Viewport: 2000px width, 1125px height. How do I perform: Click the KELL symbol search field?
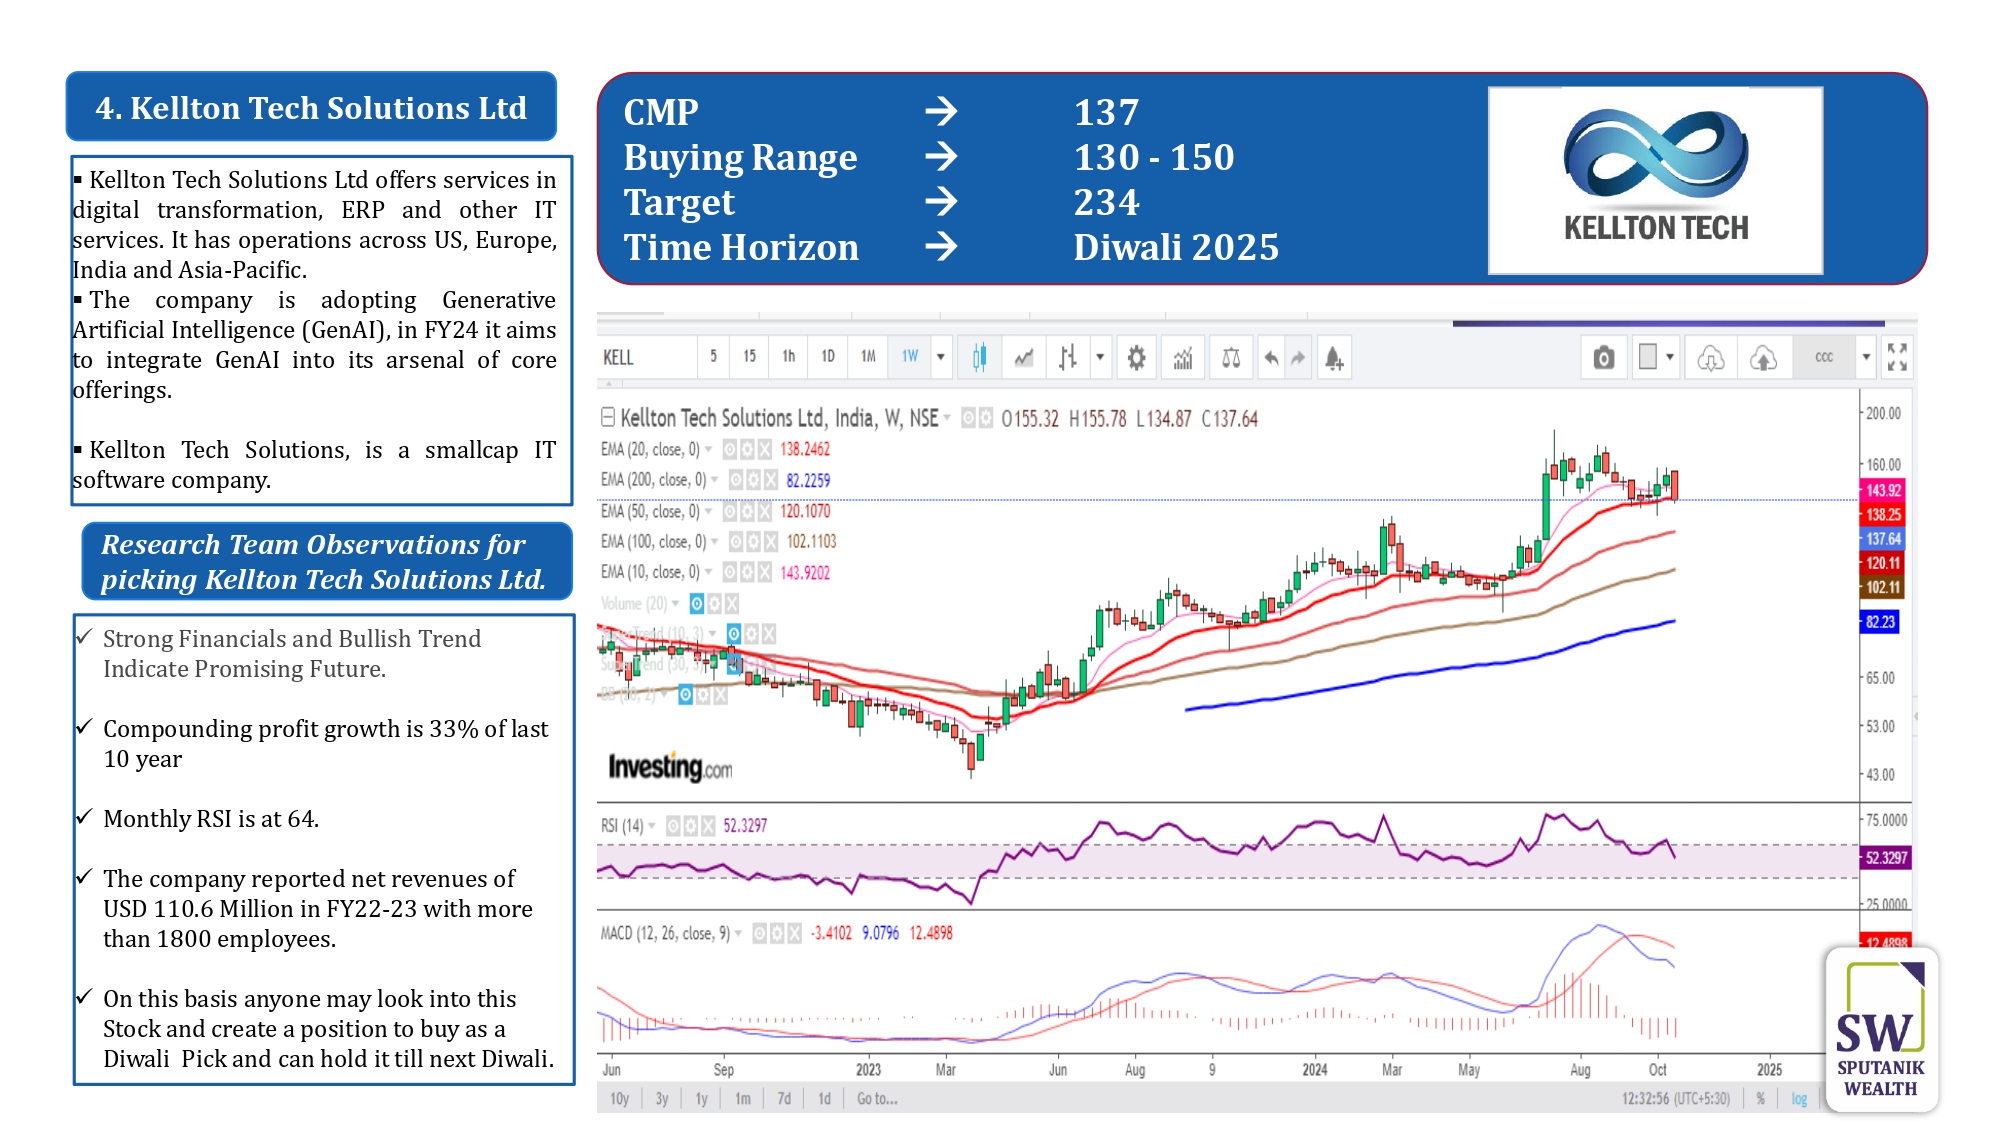click(646, 357)
